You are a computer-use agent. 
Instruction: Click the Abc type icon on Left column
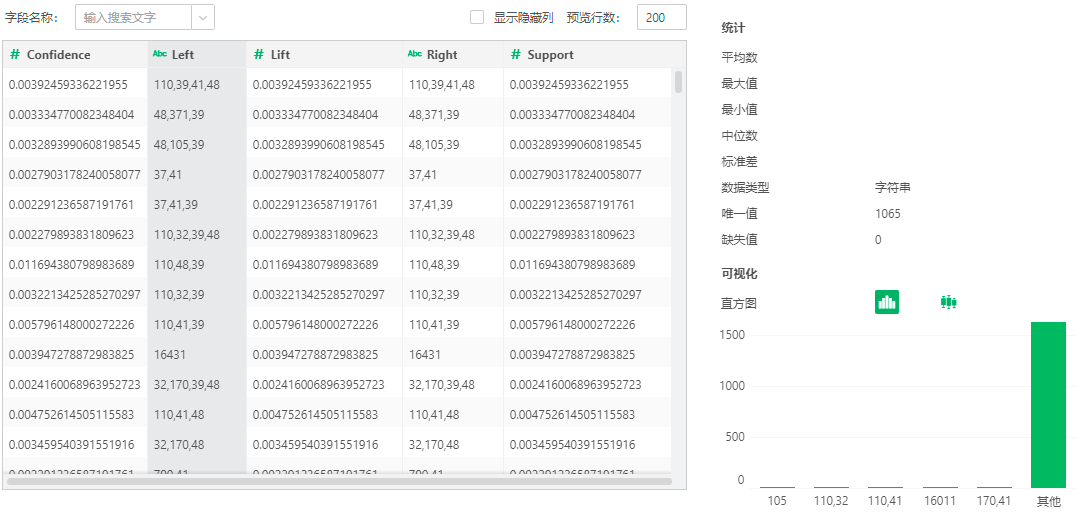click(x=160, y=55)
